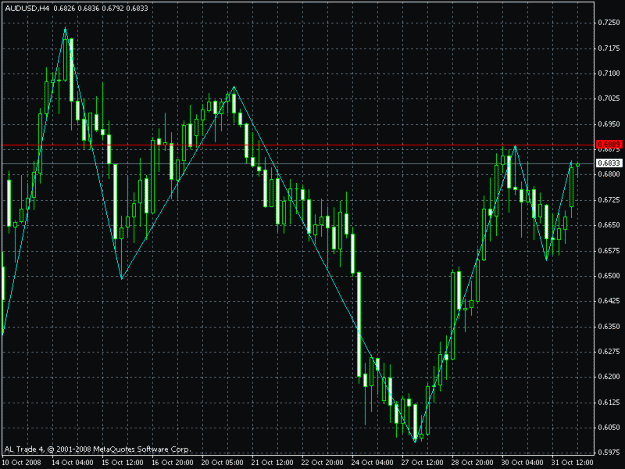Click the 0.6275 price scale value
The width and height of the screenshot is (625, 469).
pos(609,351)
